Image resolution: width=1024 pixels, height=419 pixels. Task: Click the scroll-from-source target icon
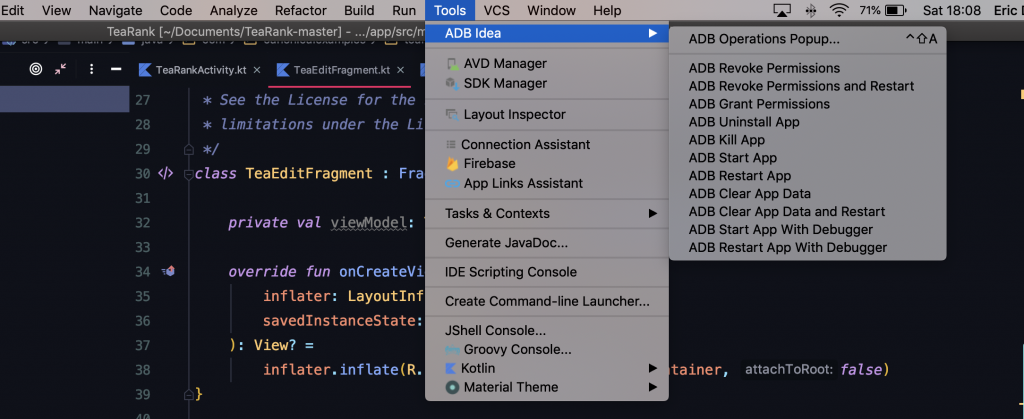click(36, 70)
